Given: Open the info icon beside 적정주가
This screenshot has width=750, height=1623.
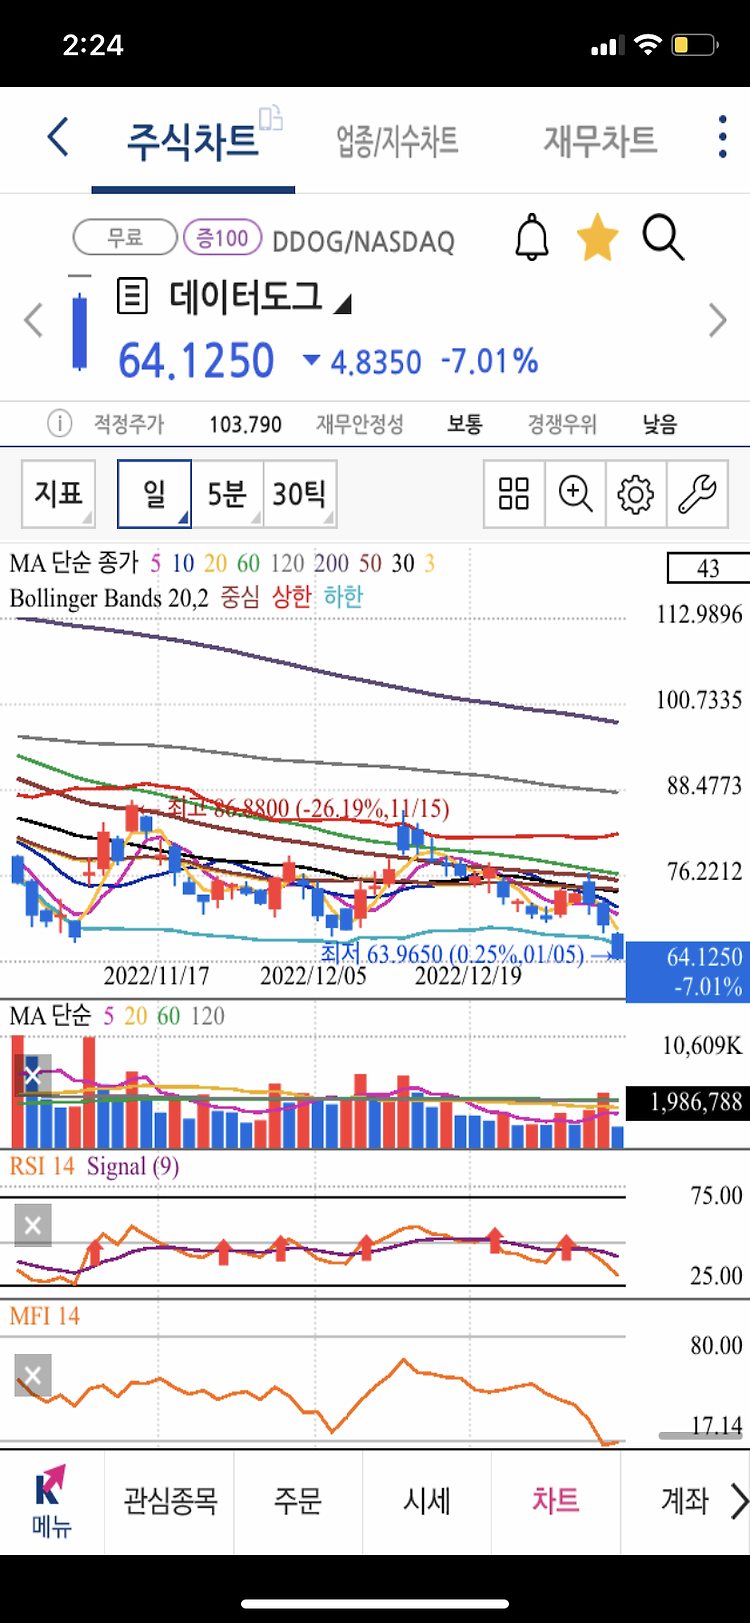Looking at the screenshot, I should point(60,424).
